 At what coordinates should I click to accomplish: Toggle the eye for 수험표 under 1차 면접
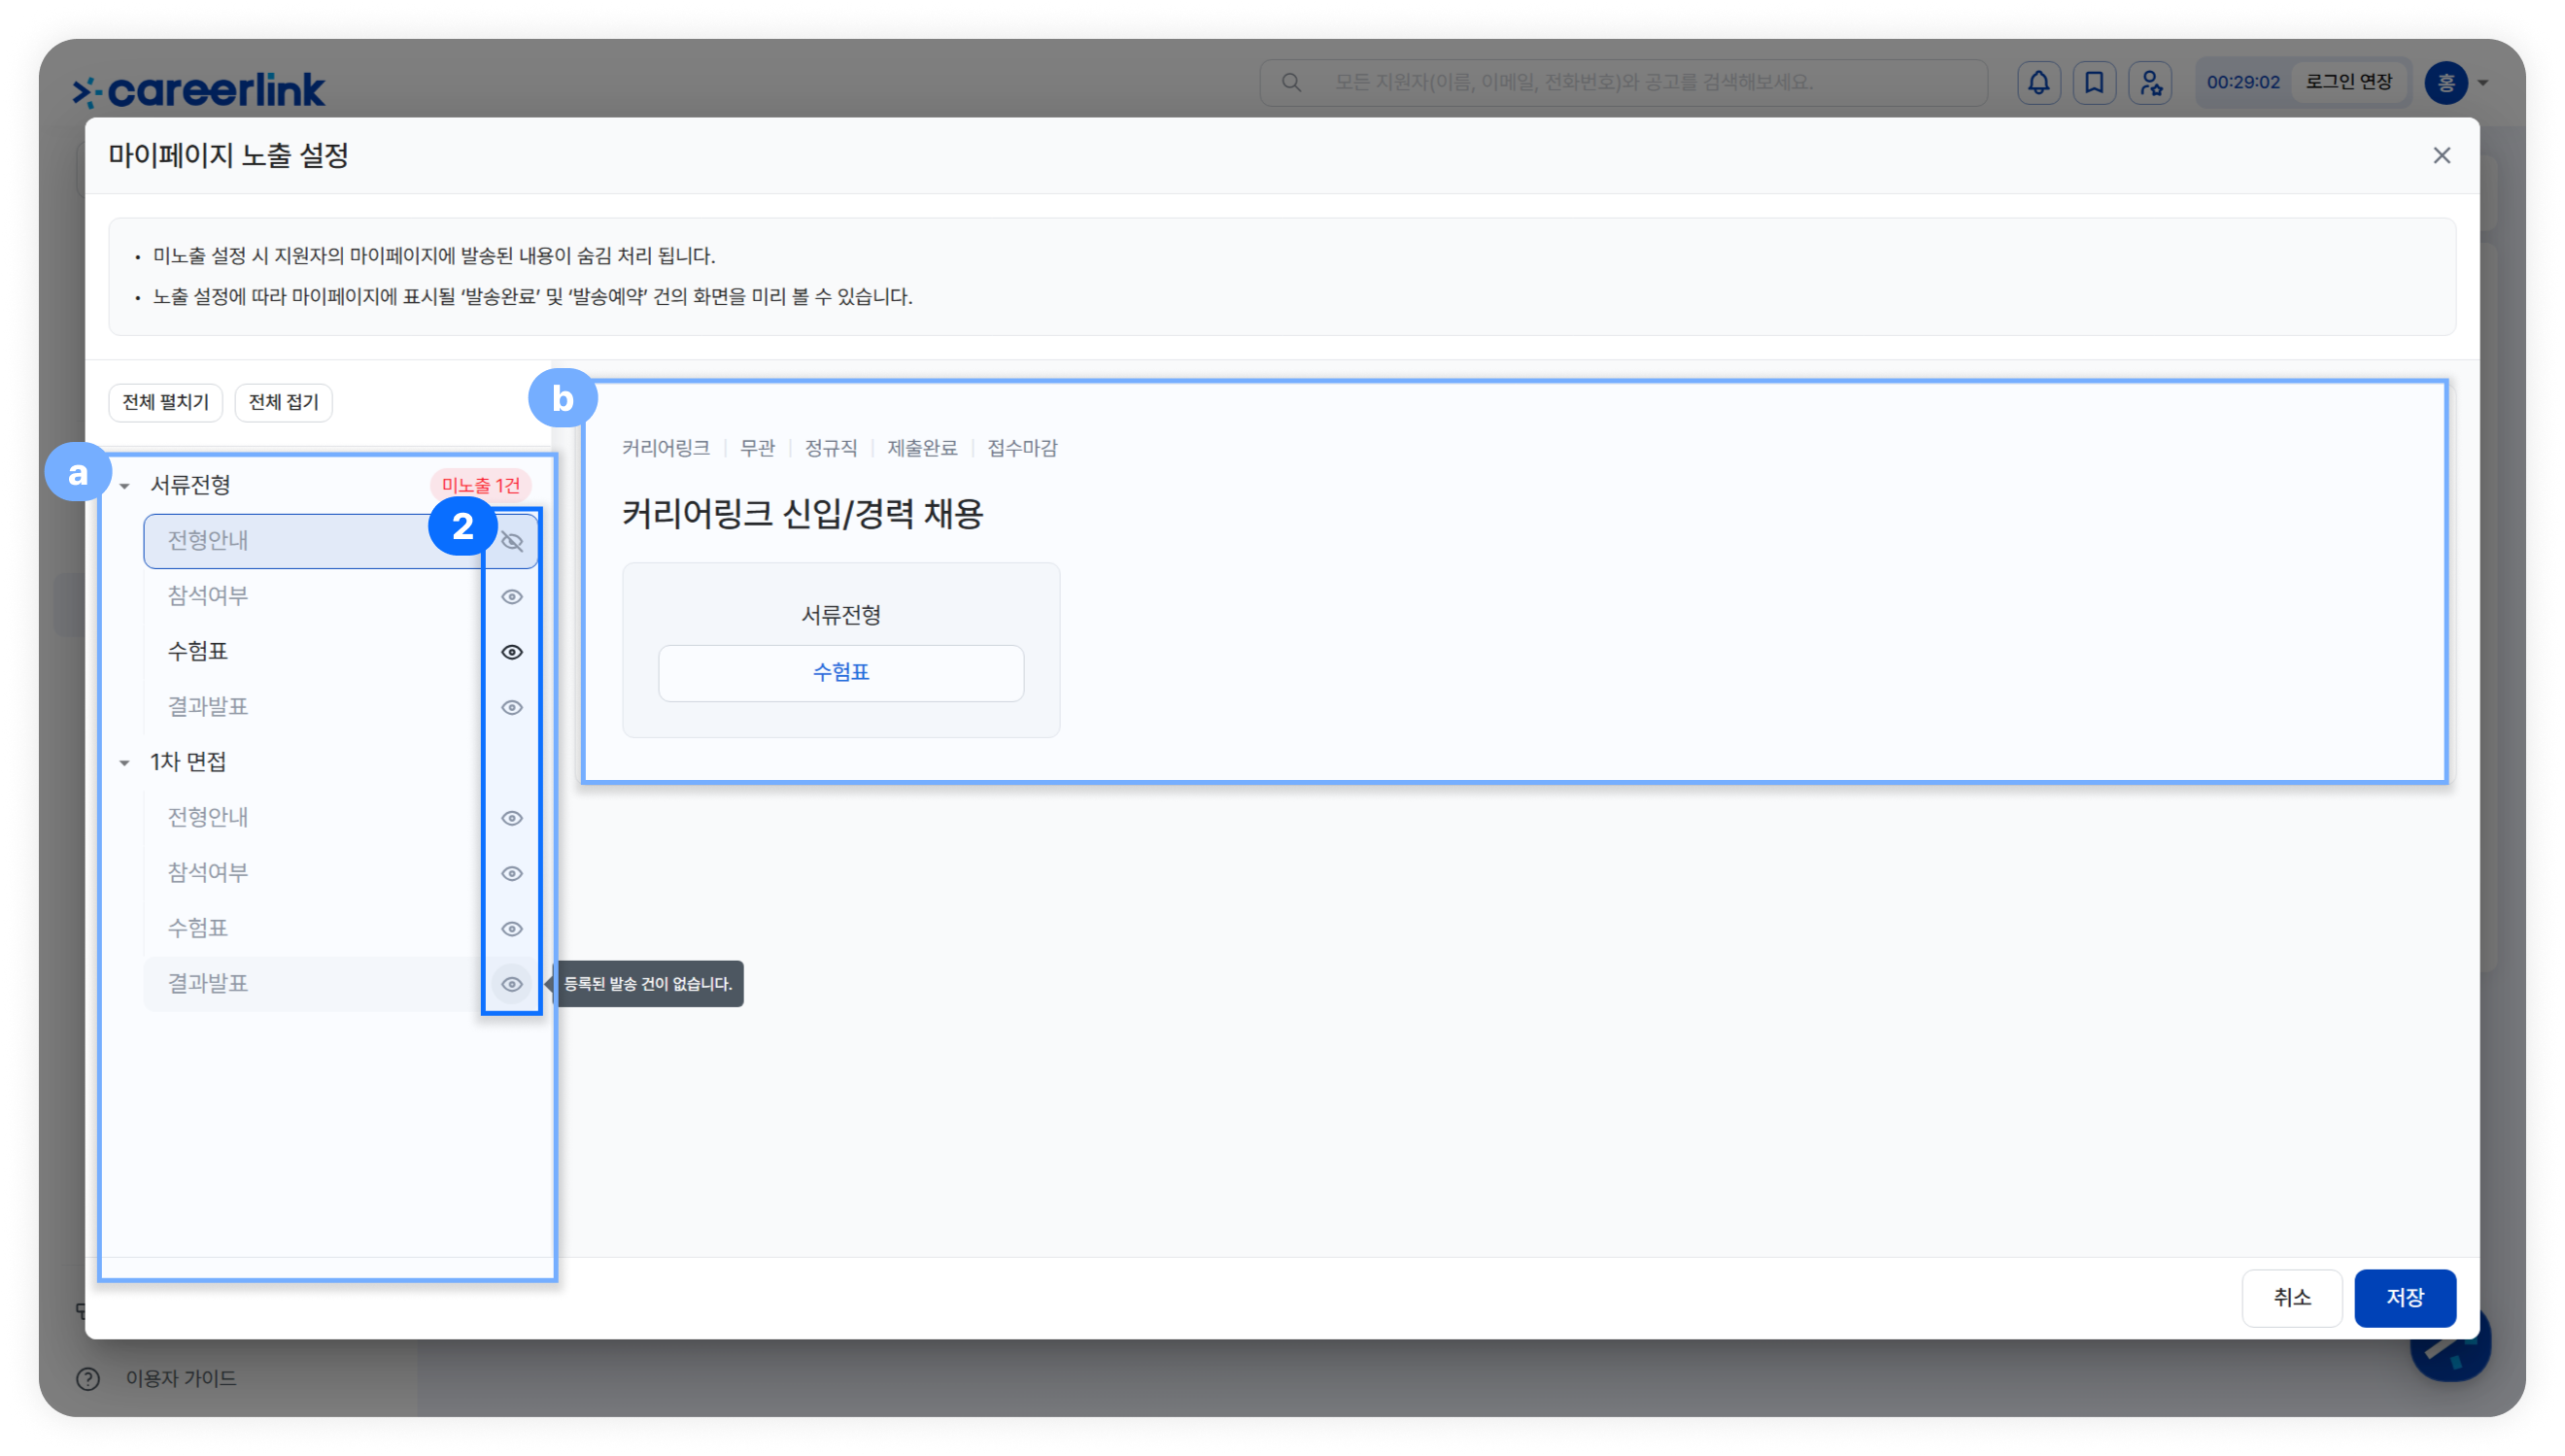point(512,929)
